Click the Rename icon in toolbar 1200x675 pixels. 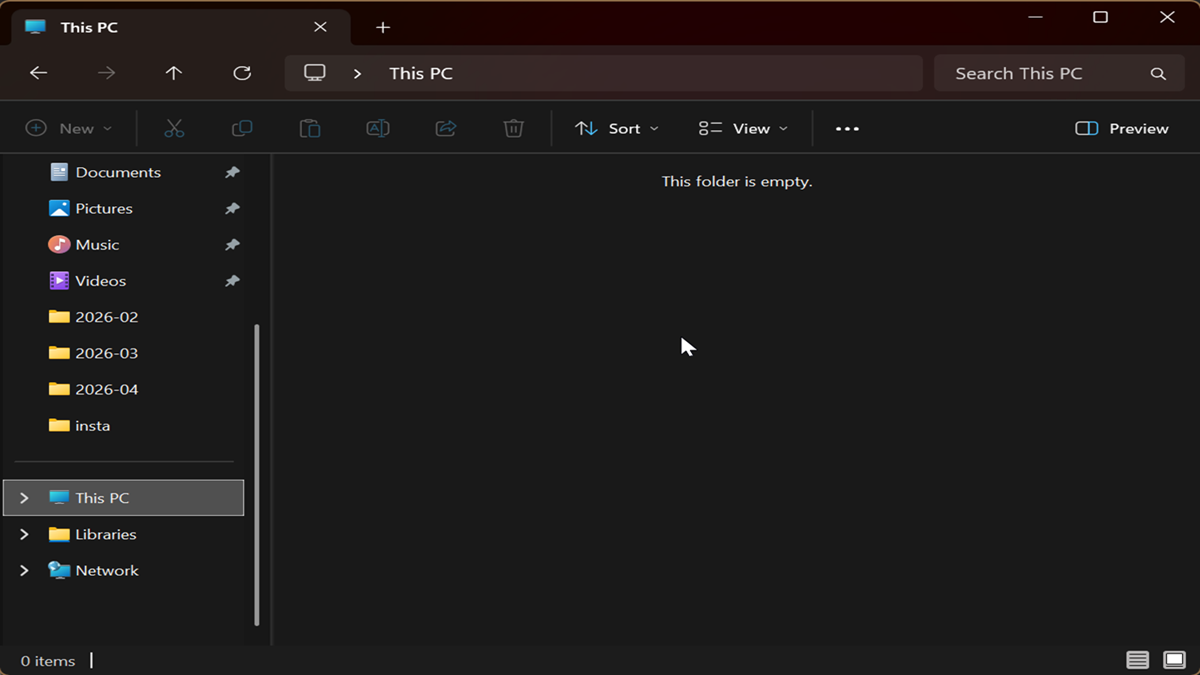[378, 128]
